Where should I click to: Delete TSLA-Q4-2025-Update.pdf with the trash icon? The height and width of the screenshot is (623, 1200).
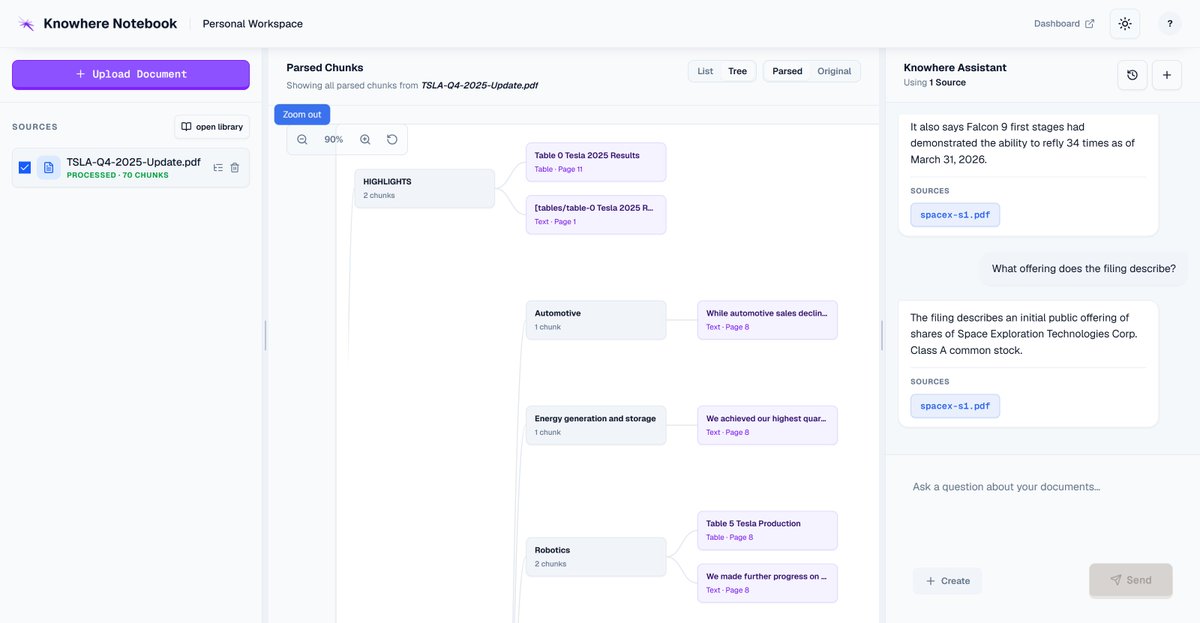pyautogui.click(x=235, y=168)
